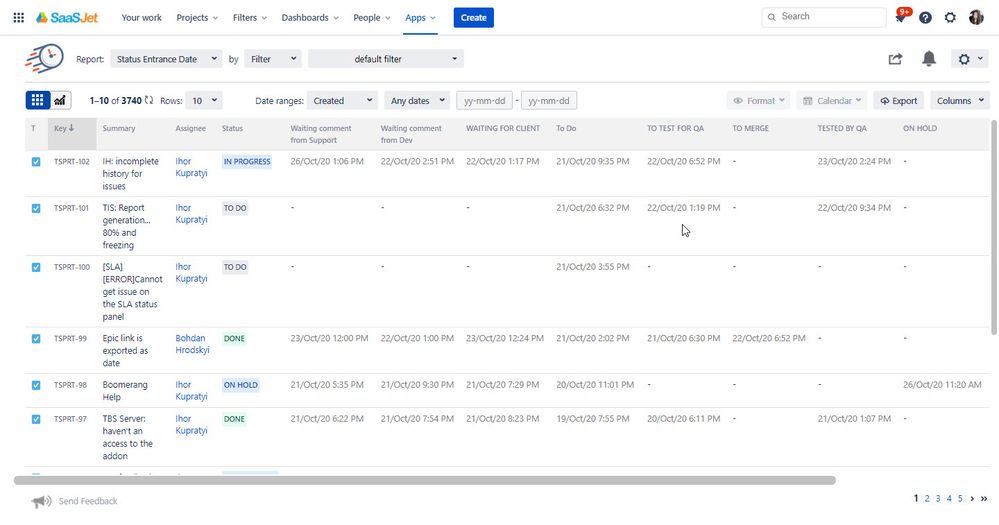Open the Jira help question mark icon
This screenshot has width=999, height=525.
pos(925,17)
